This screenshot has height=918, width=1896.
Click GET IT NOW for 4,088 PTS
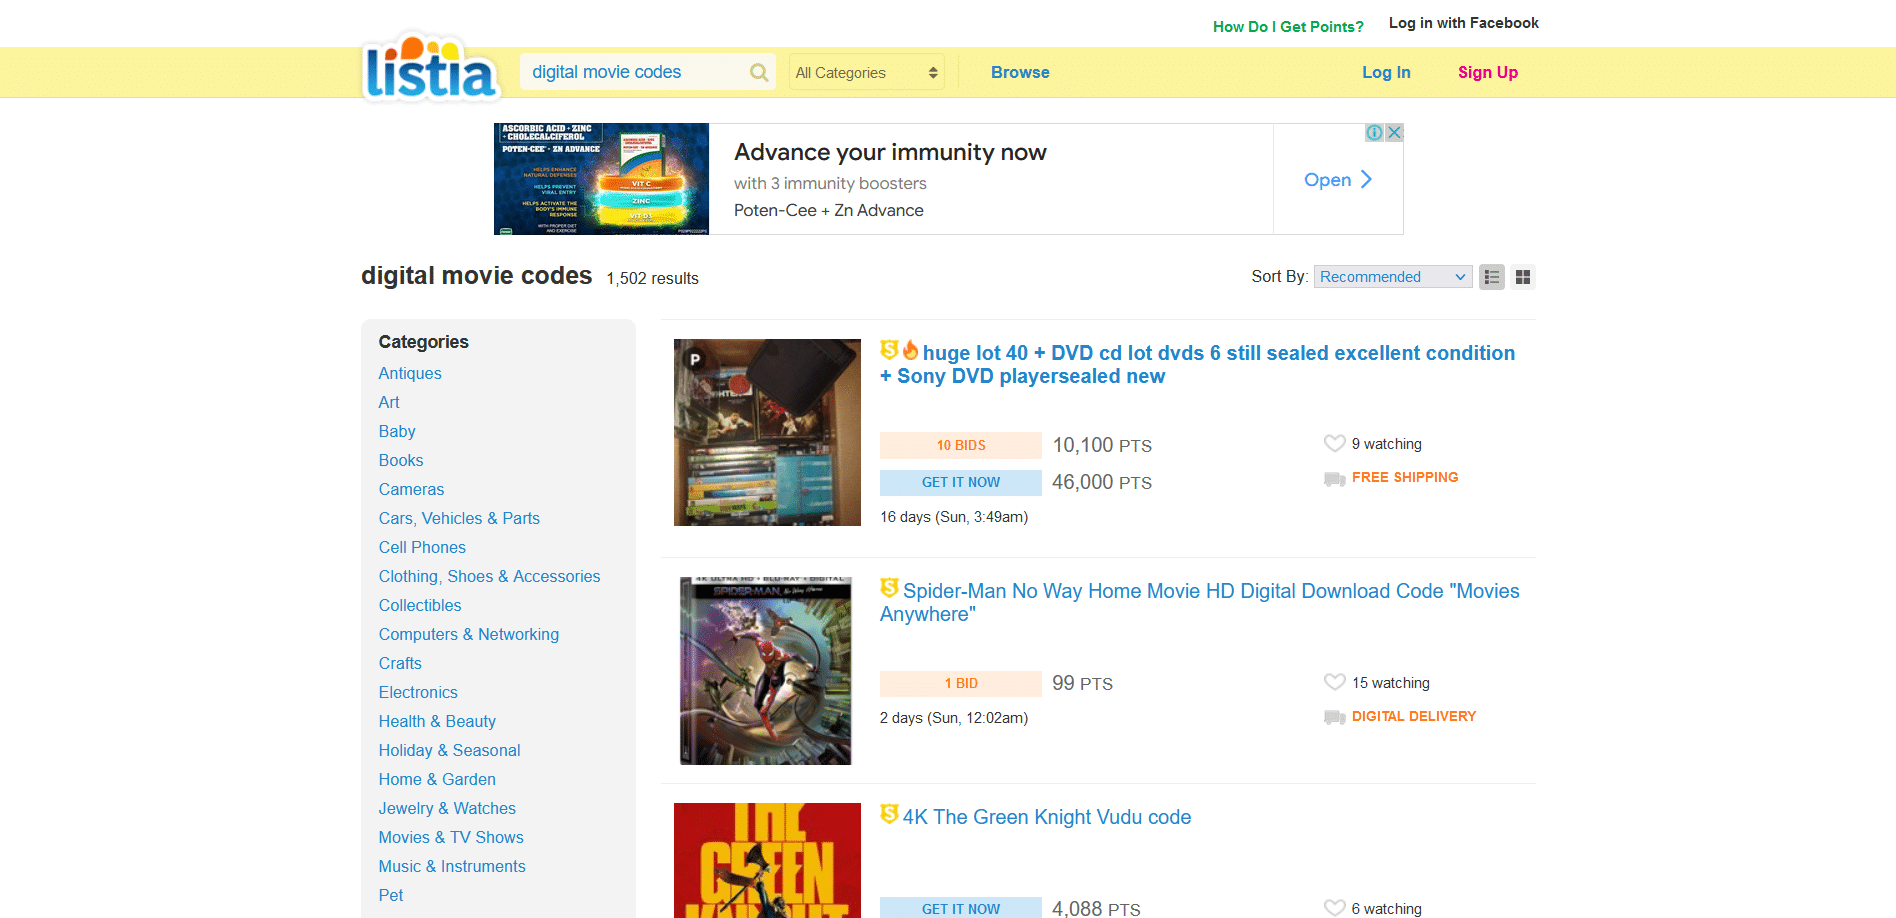coord(960,908)
